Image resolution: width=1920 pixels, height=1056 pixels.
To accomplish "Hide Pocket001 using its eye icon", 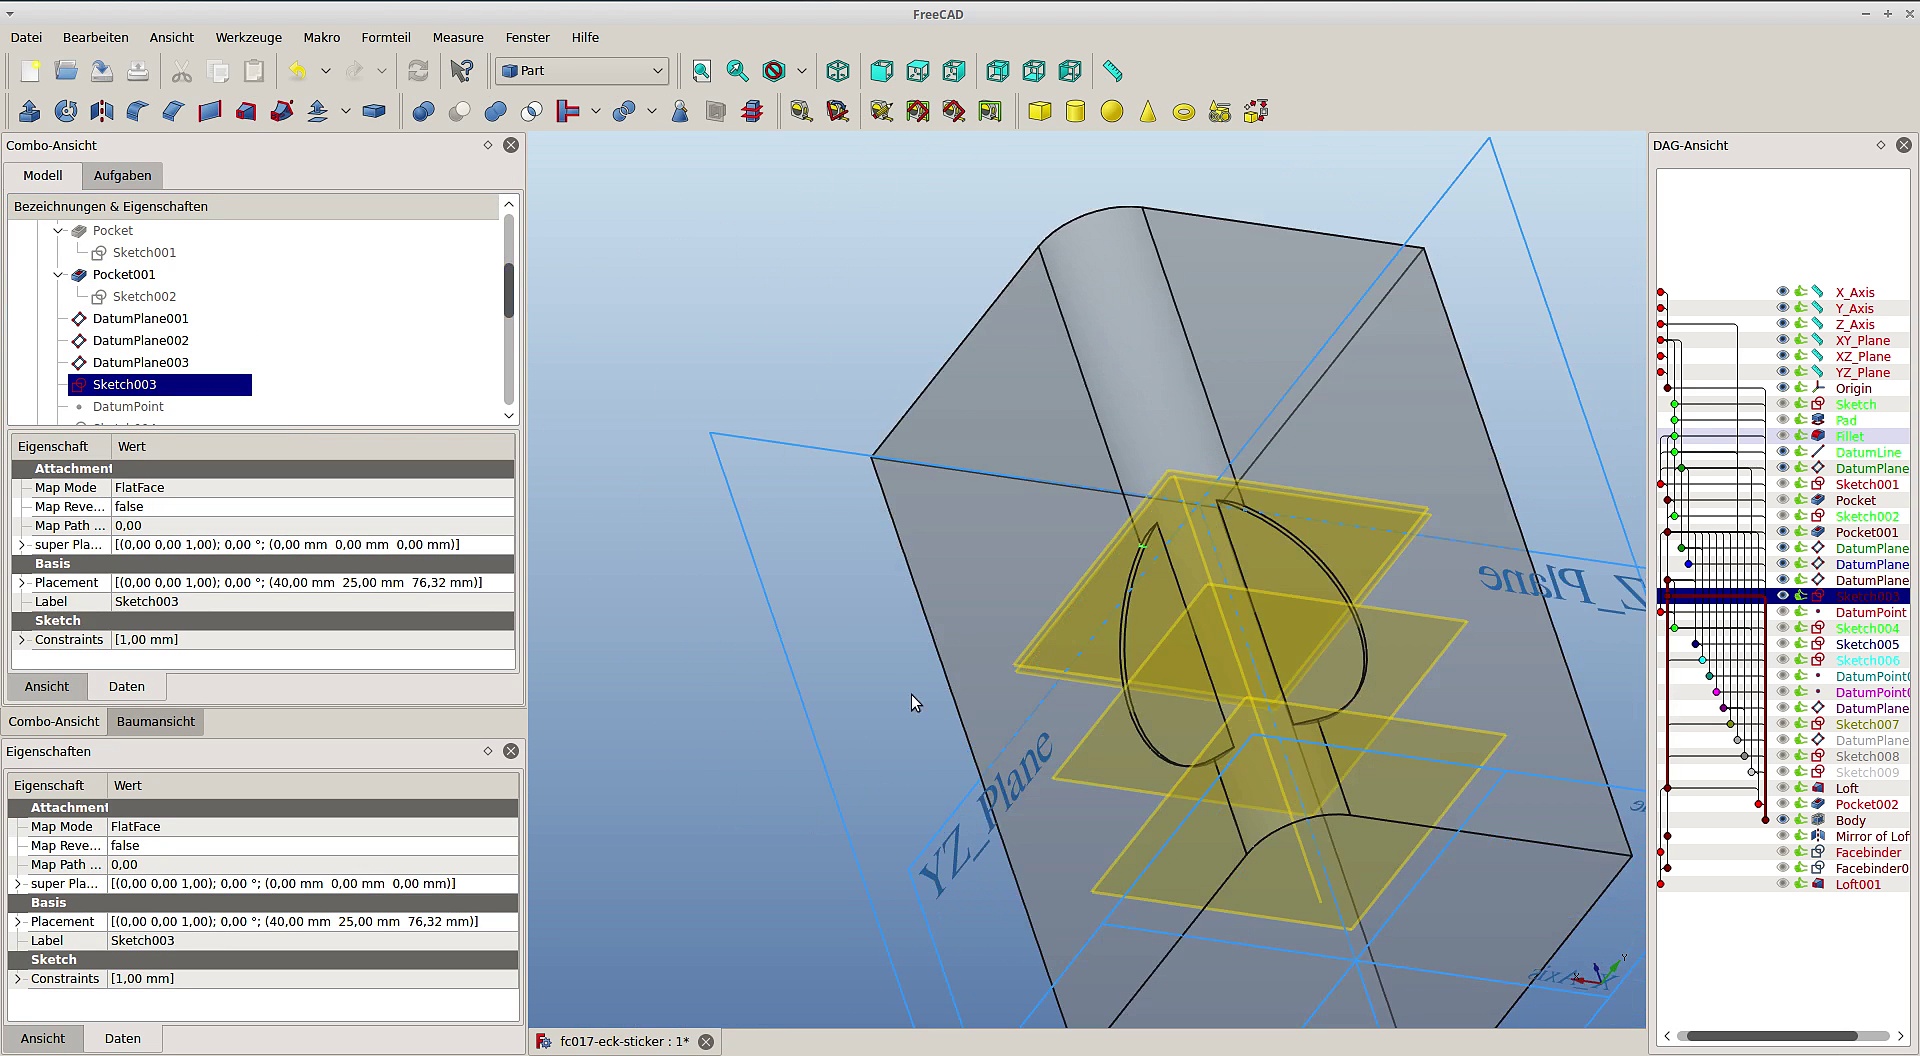I will (x=1782, y=532).
